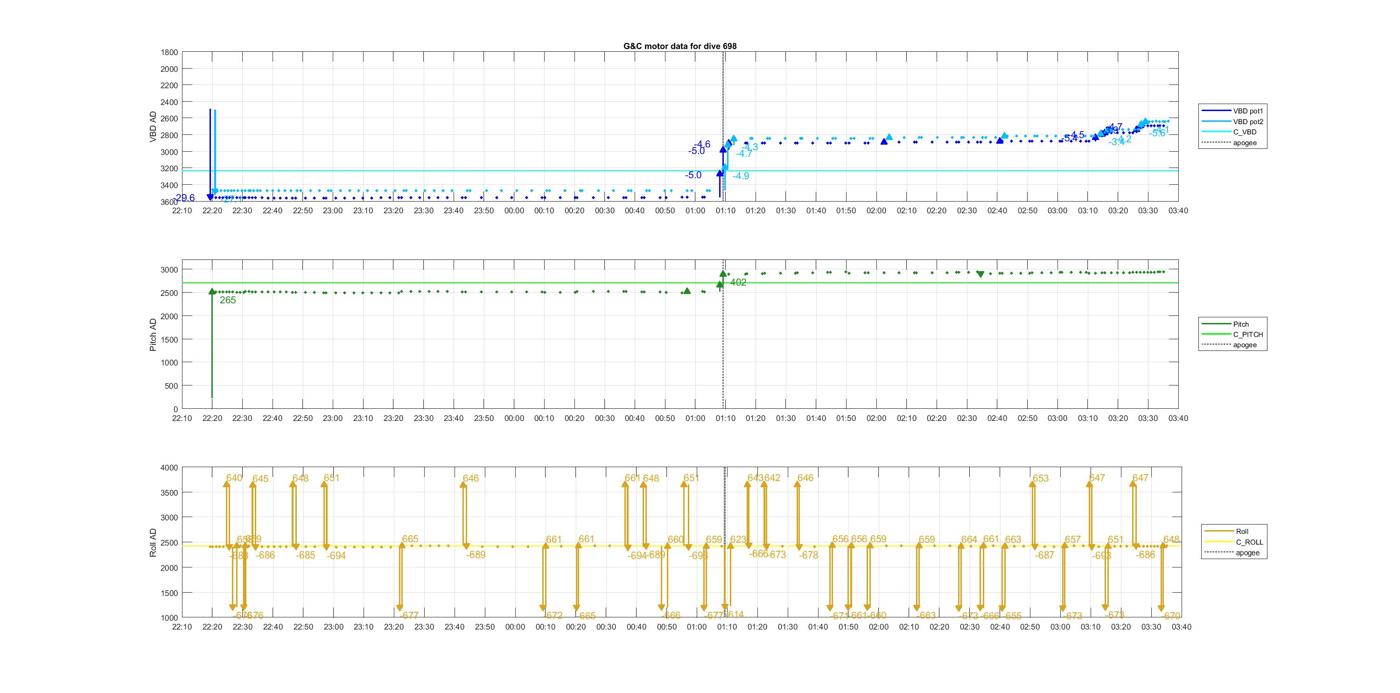Image resolution: width=1400 pixels, height=693 pixels.
Task: Click the cyan "-4.9" VBD data label
Action: (x=741, y=176)
